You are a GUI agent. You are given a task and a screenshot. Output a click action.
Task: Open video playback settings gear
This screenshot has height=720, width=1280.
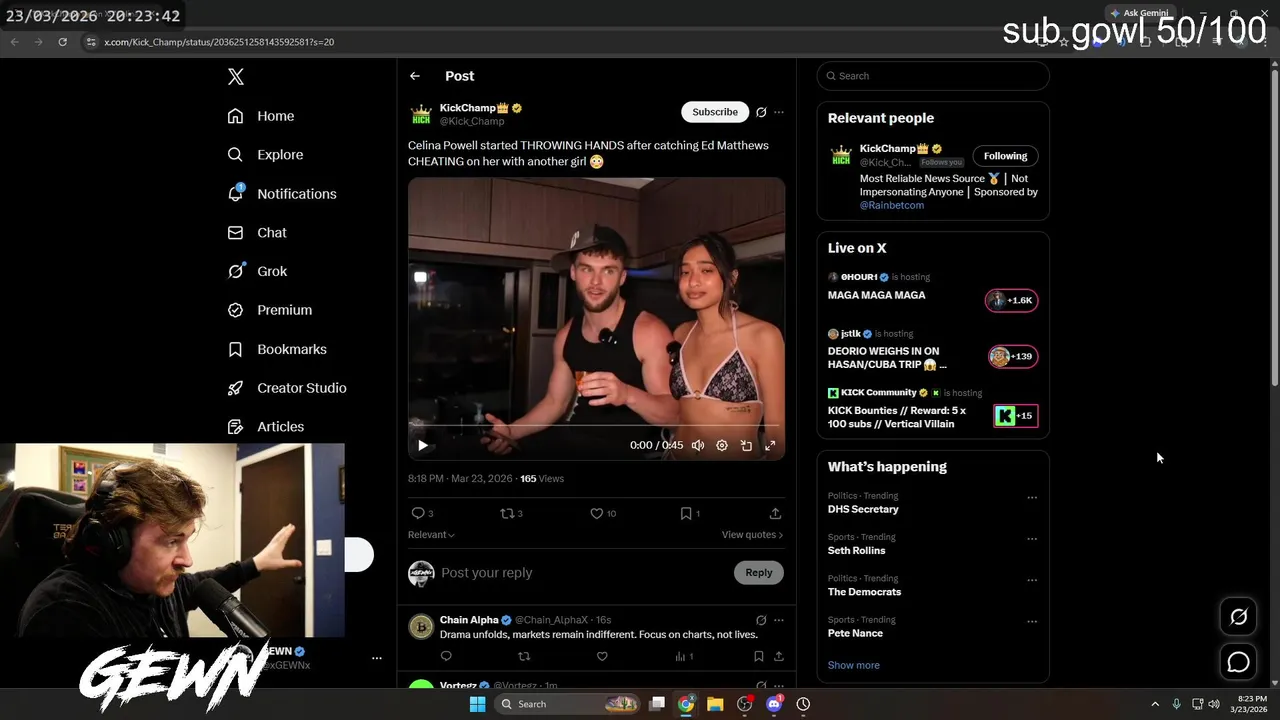pos(722,446)
